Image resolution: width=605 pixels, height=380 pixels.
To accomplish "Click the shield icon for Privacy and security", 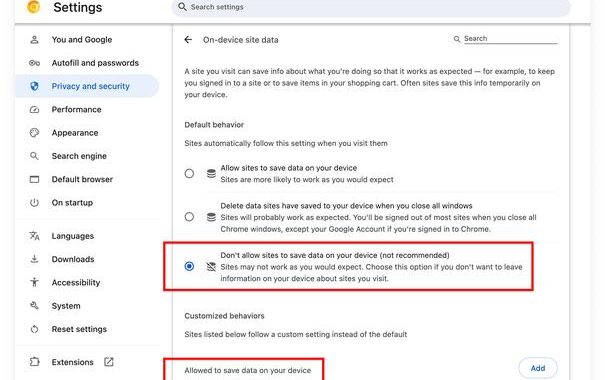I will [x=34, y=86].
